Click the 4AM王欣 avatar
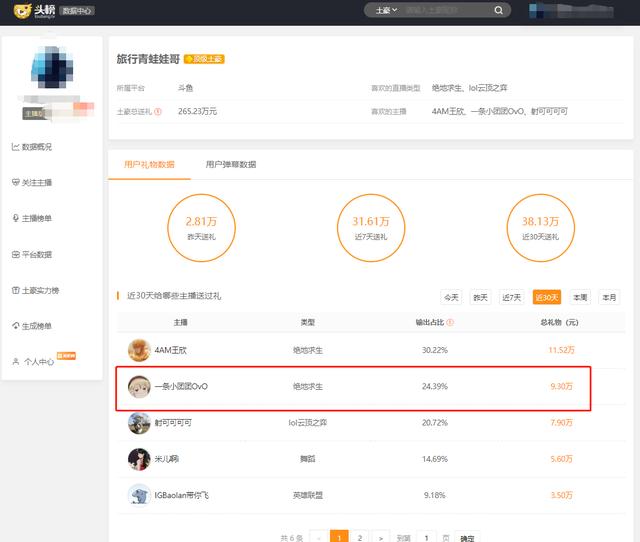The width and height of the screenshot is (640, 542). [x=139, y=350]
